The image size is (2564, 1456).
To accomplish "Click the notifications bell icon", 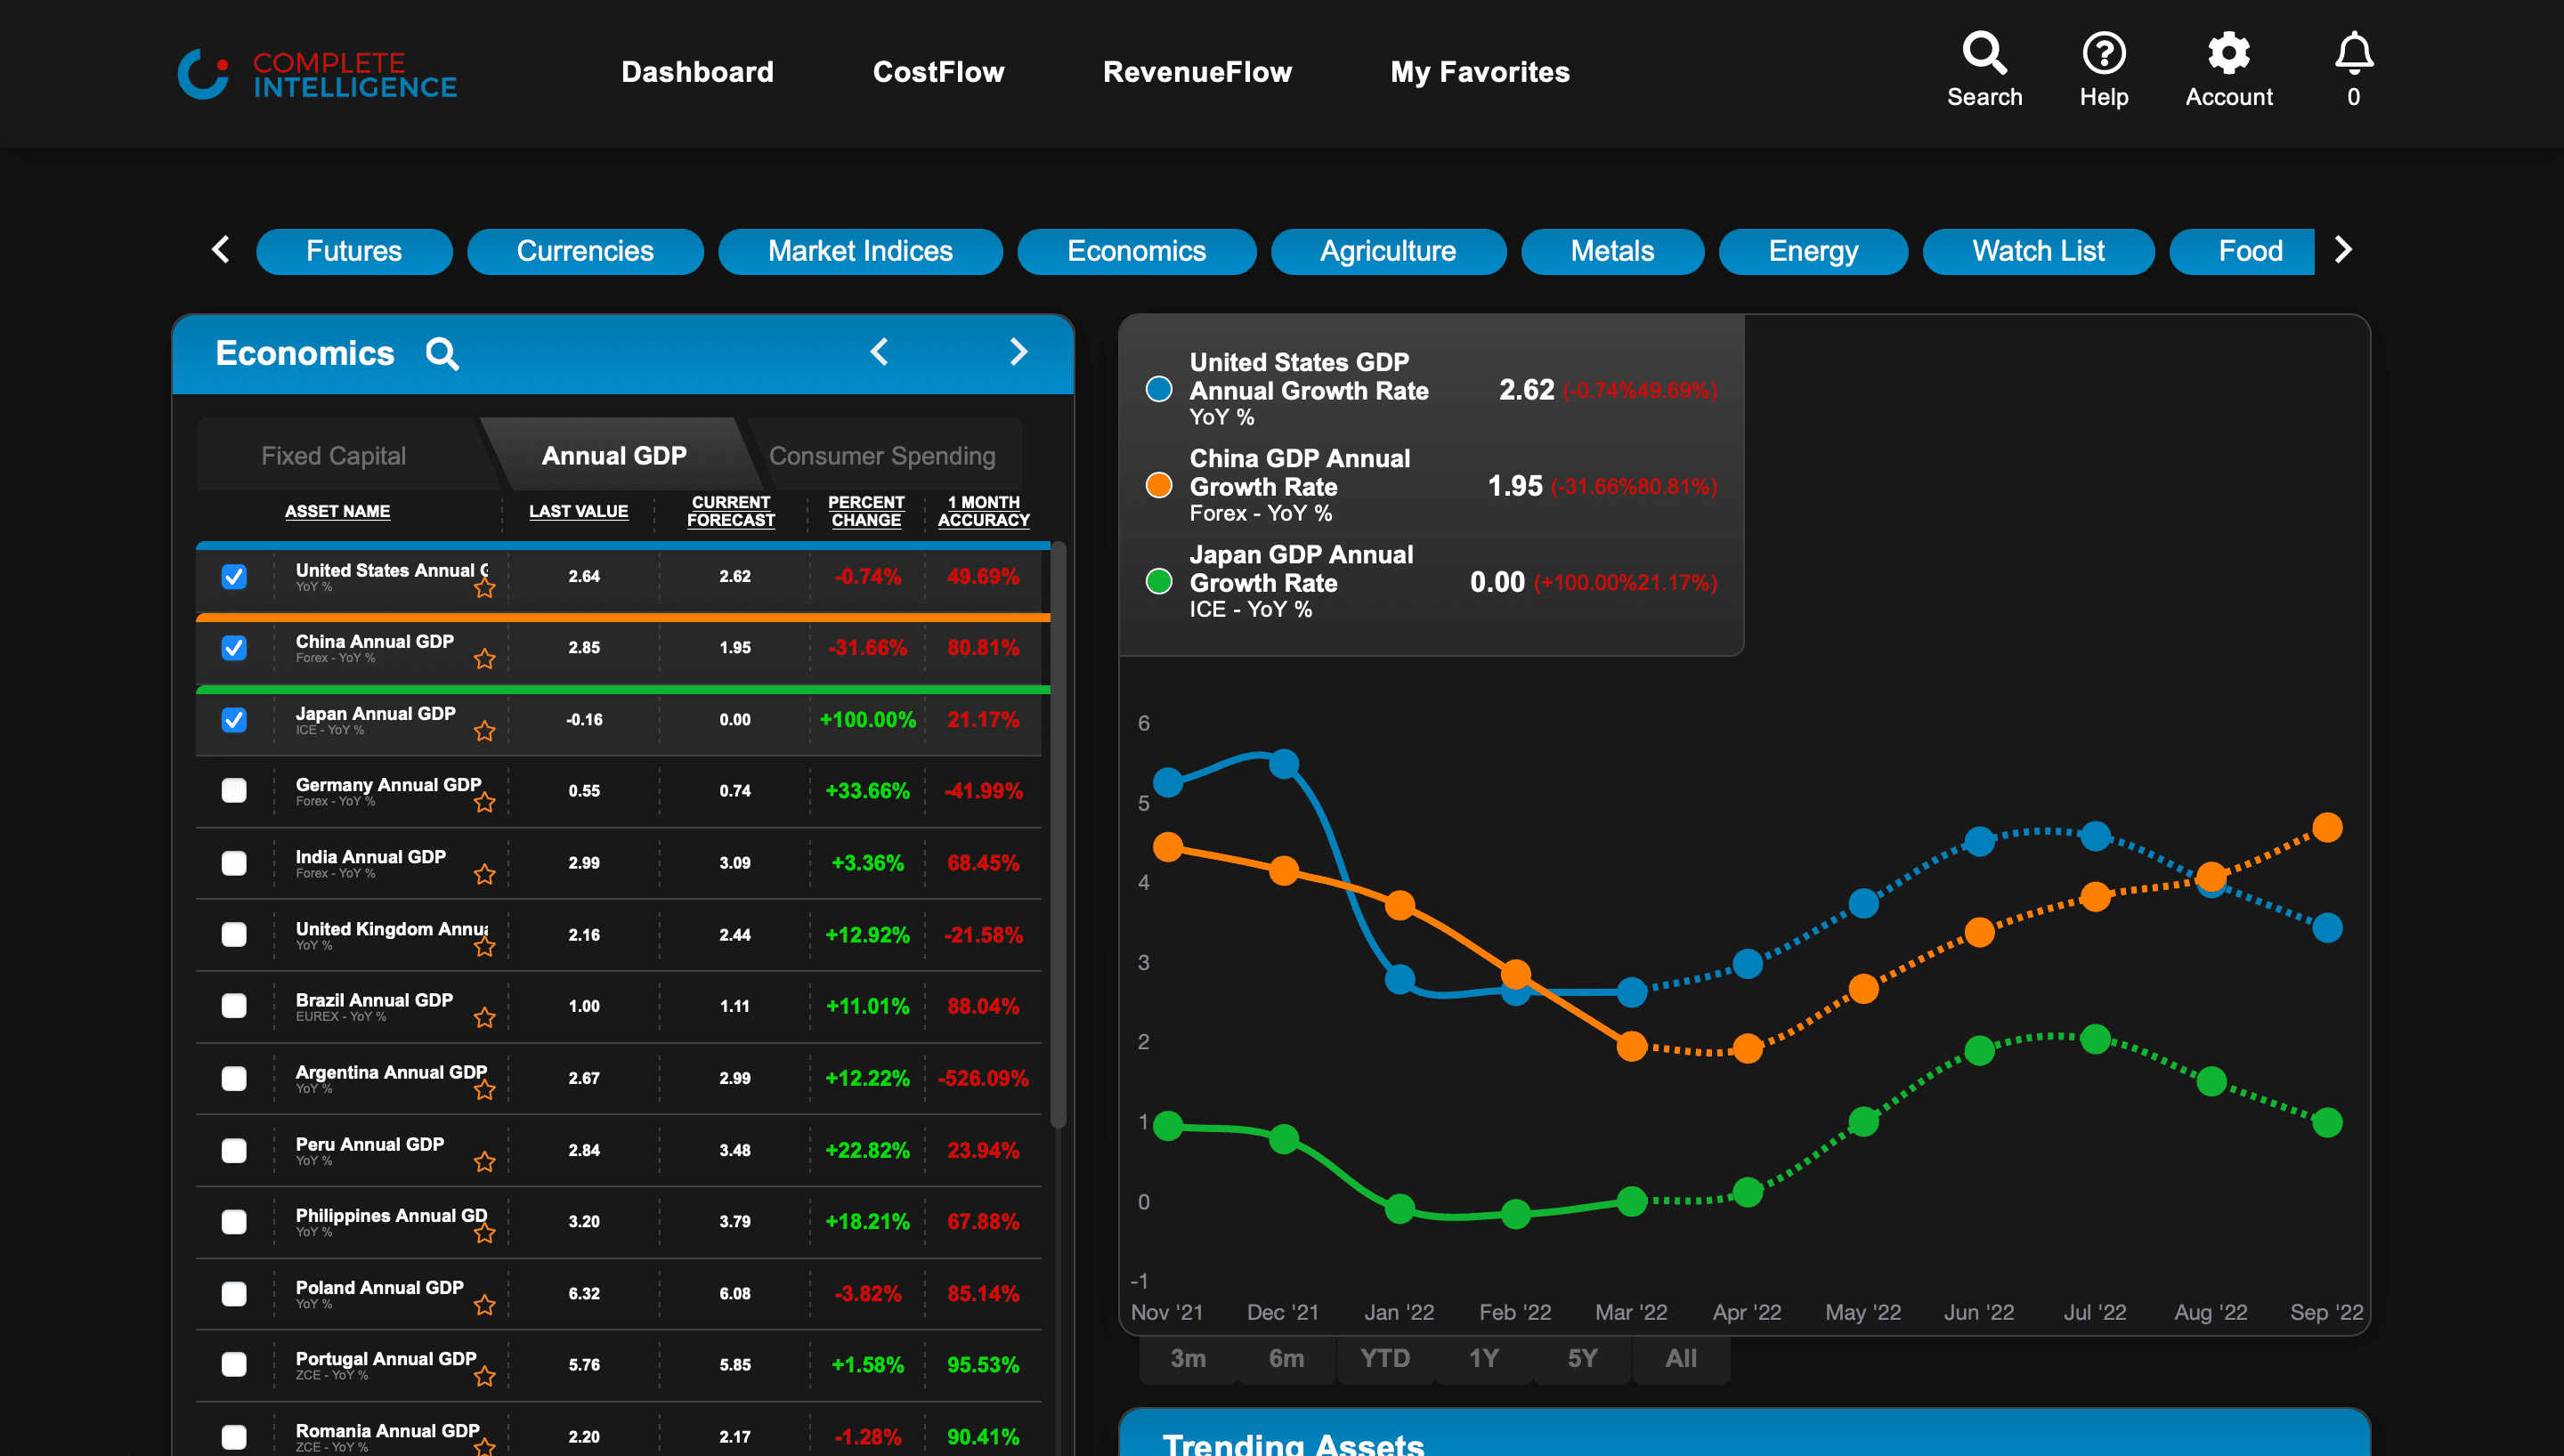I will click(2353, 54).
